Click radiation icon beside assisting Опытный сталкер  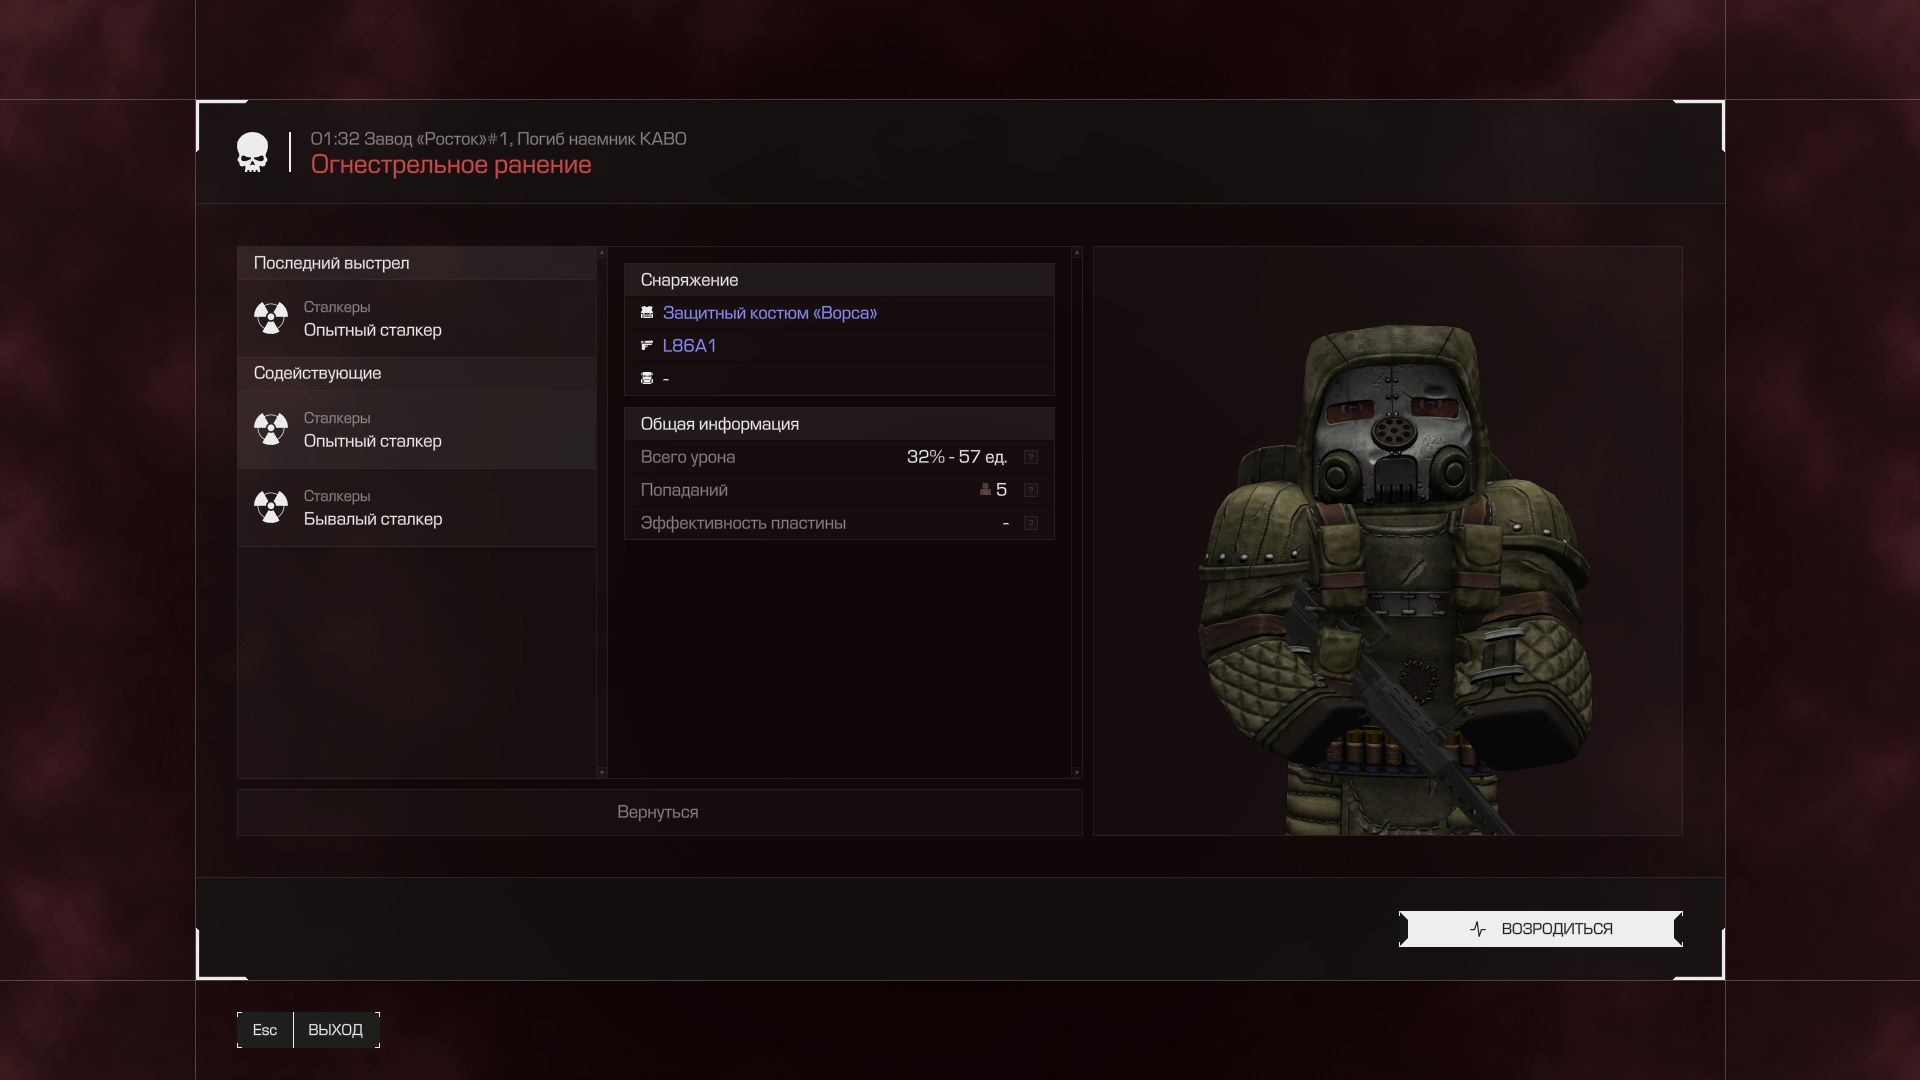point(271,429)
